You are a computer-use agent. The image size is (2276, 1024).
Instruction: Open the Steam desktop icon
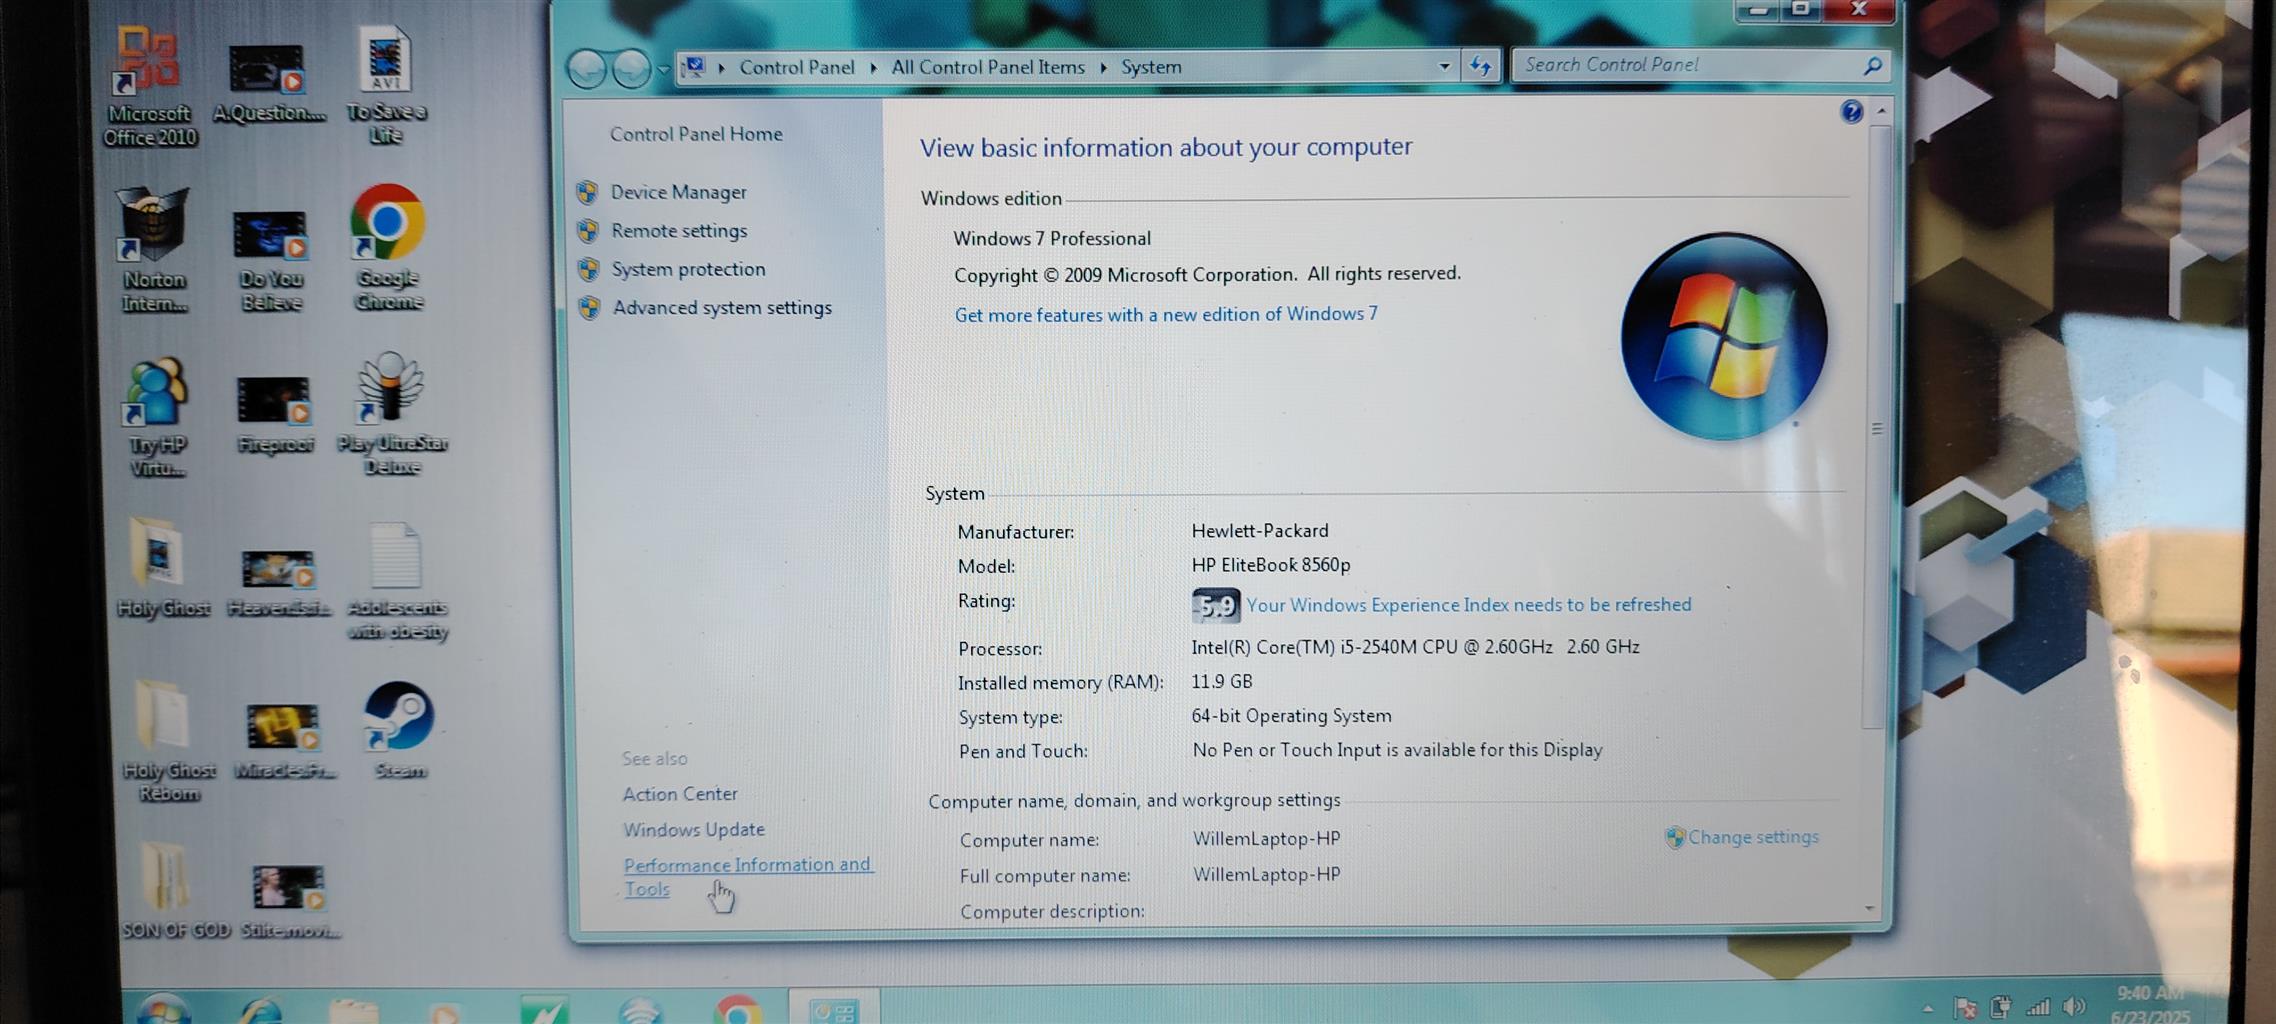click(398, 718)
